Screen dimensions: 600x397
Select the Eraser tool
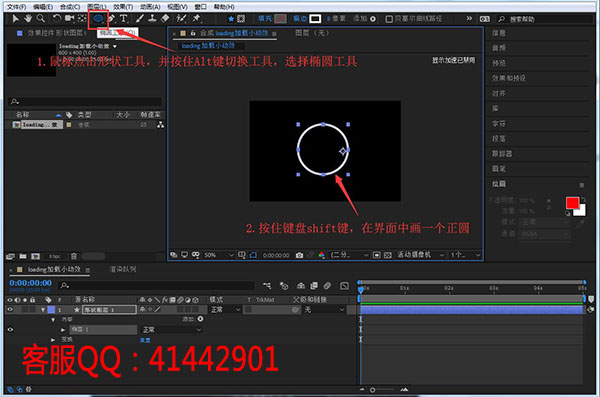tap(165, 18)
